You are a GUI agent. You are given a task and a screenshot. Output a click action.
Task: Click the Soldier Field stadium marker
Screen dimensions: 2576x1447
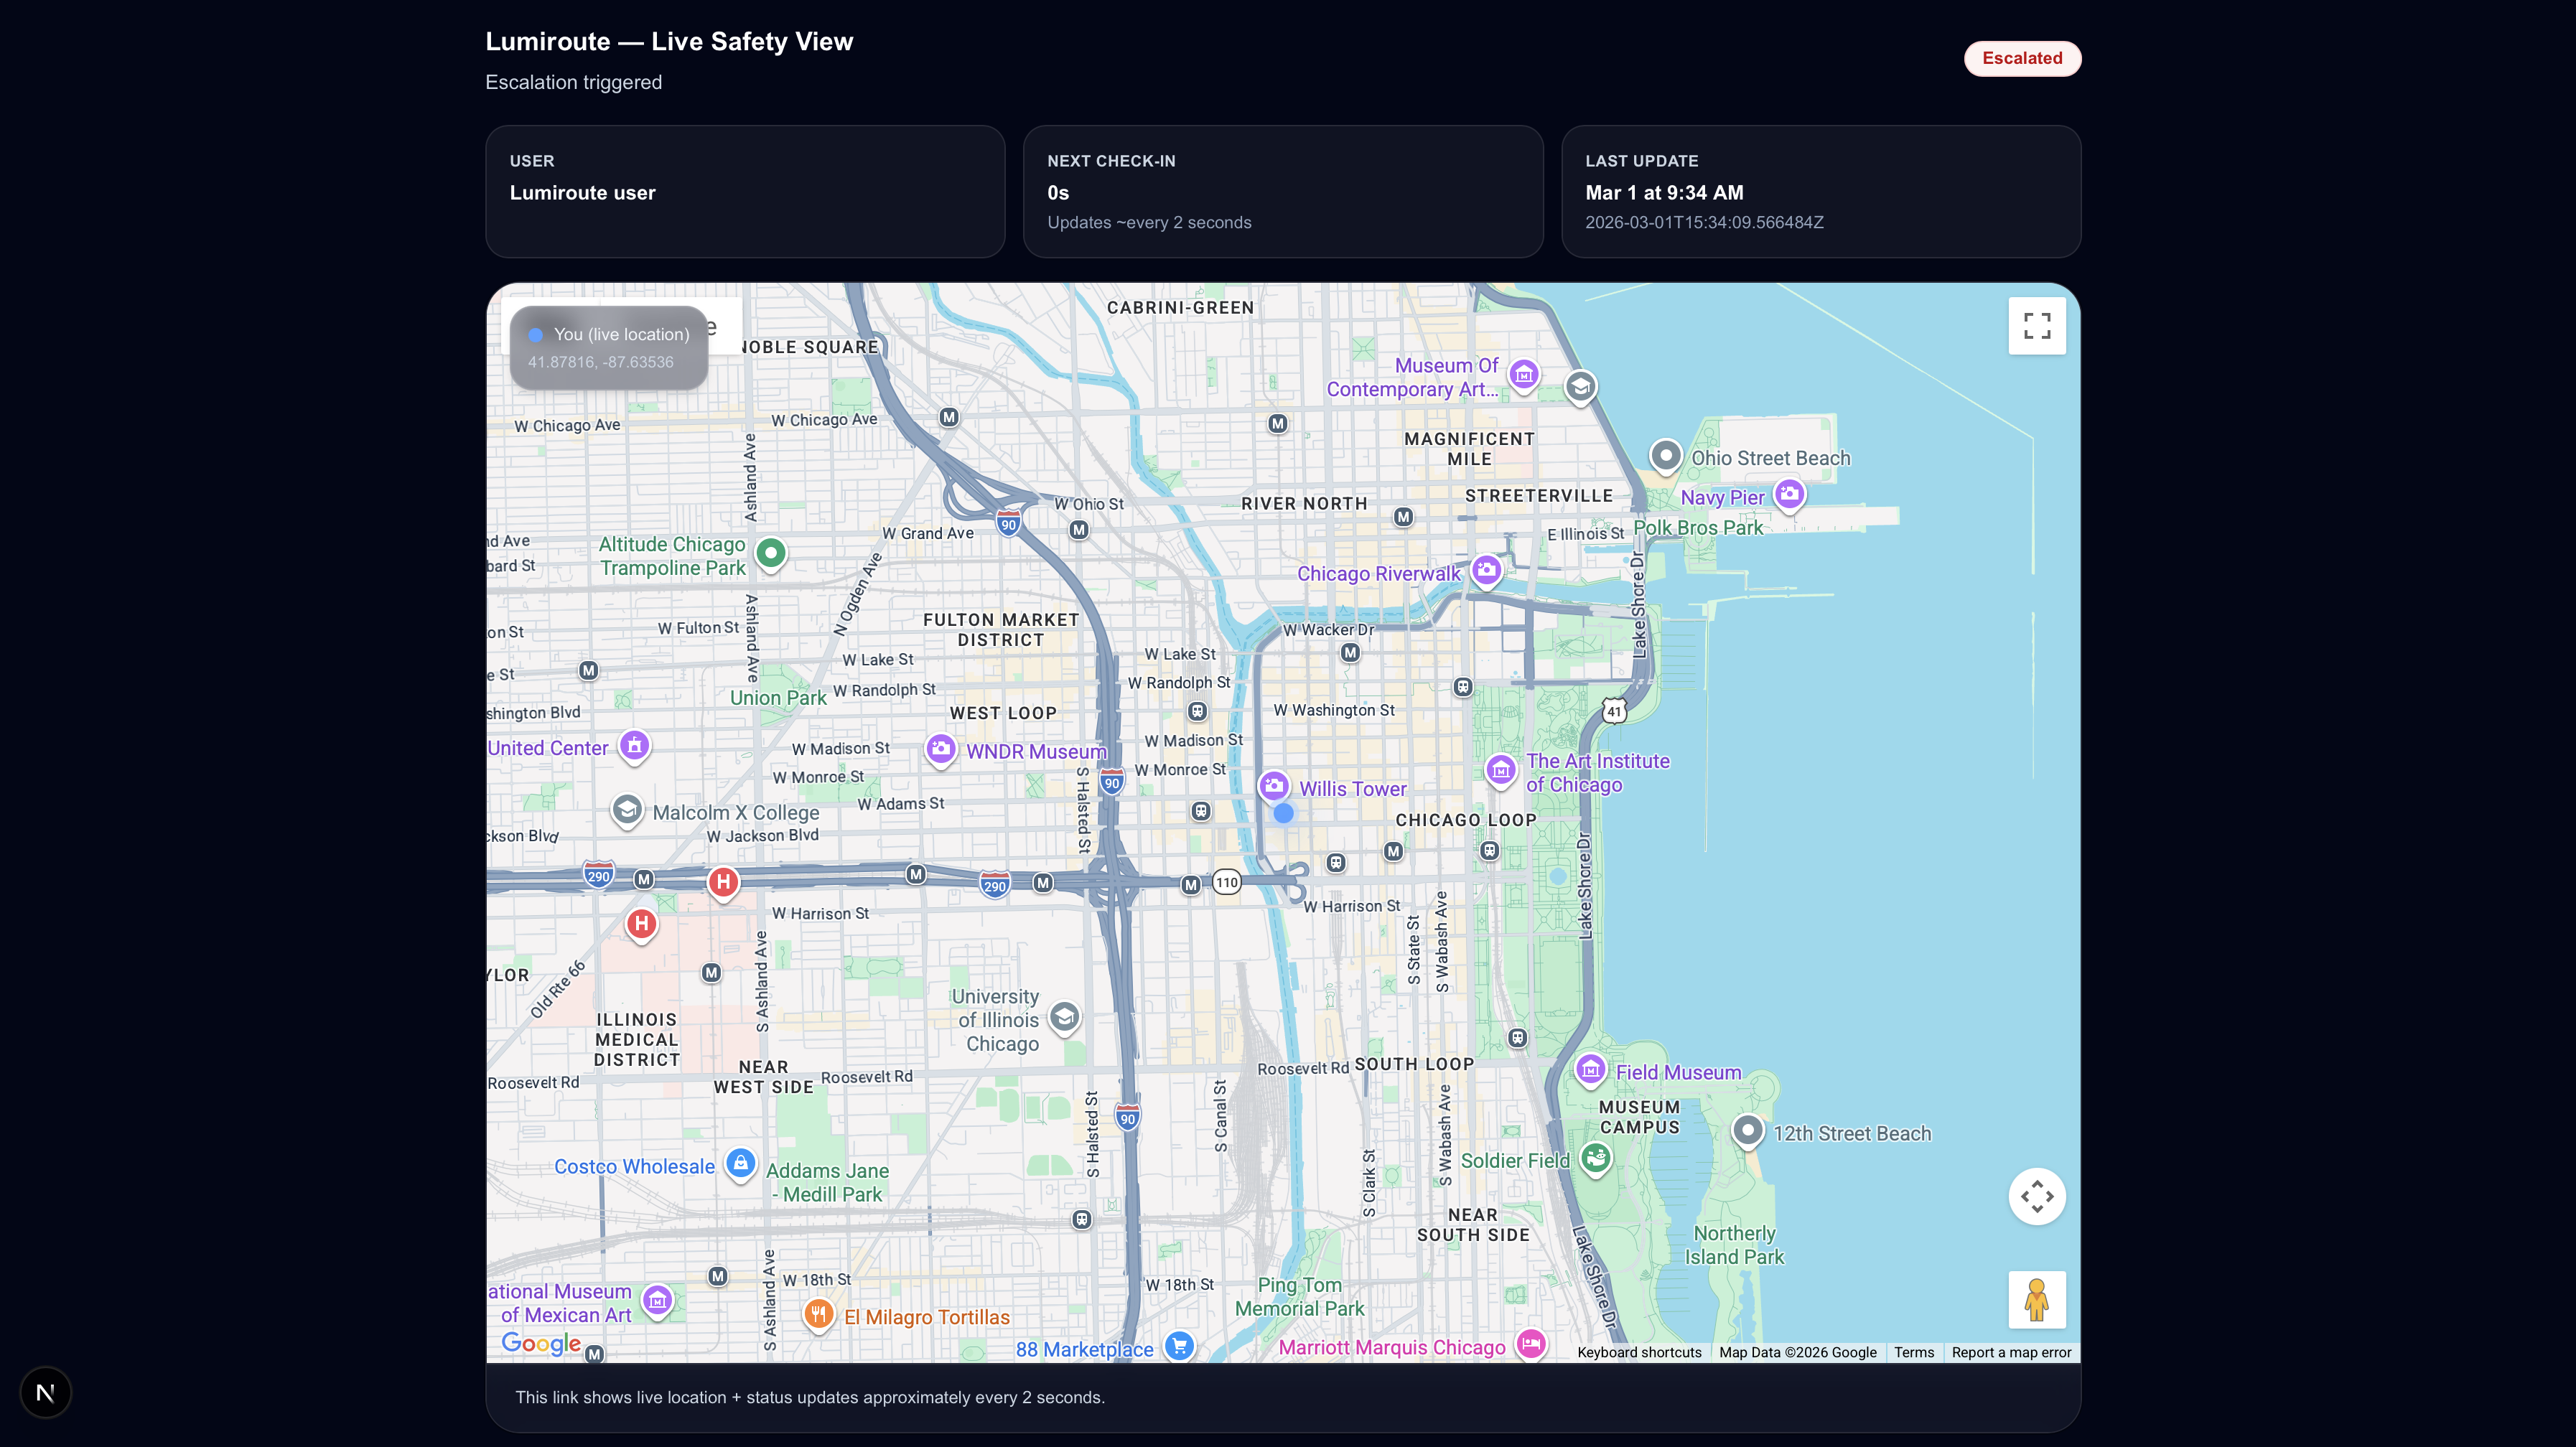coord(1596,1159)
